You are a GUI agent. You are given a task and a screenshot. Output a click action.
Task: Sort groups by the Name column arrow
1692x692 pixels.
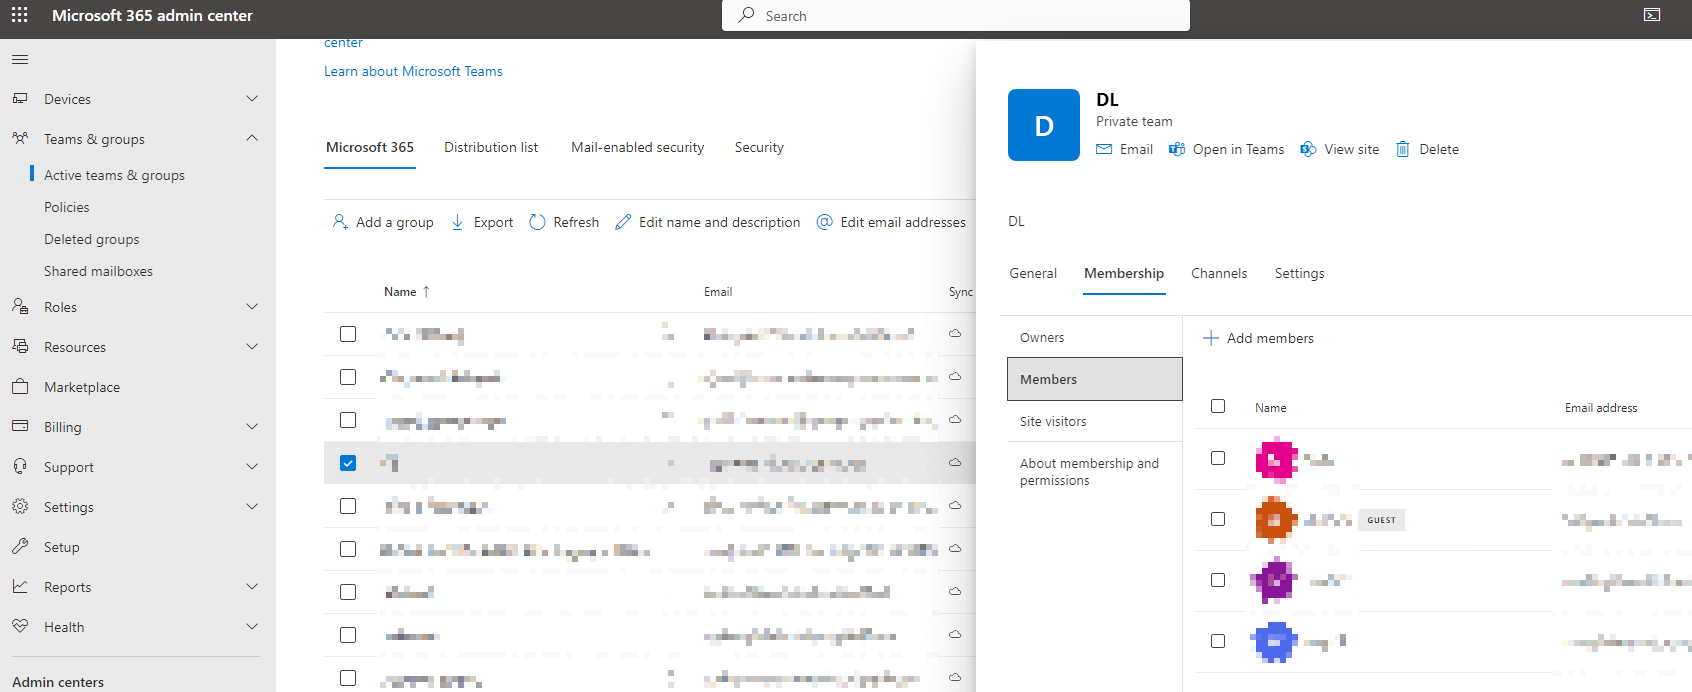pos(426,292)
